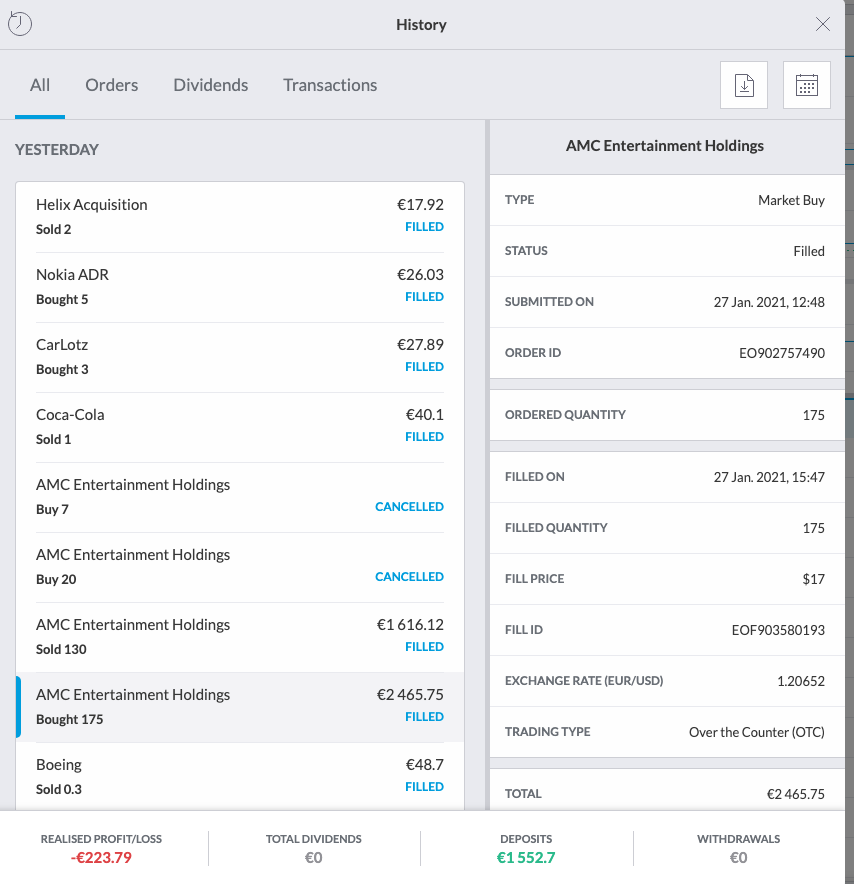Open the calendar date filter
Screen dimensions: 854x884
click(807, 85)
